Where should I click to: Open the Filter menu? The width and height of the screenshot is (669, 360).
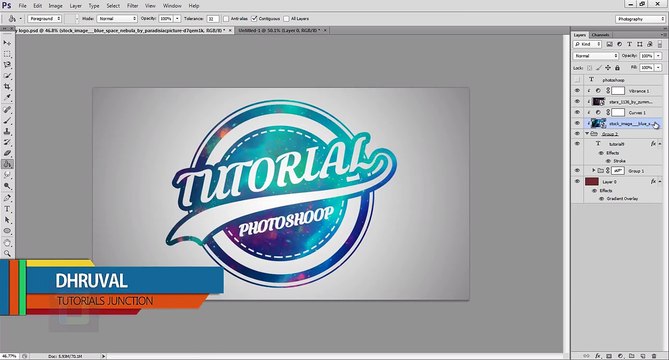[x=133, y=6]
